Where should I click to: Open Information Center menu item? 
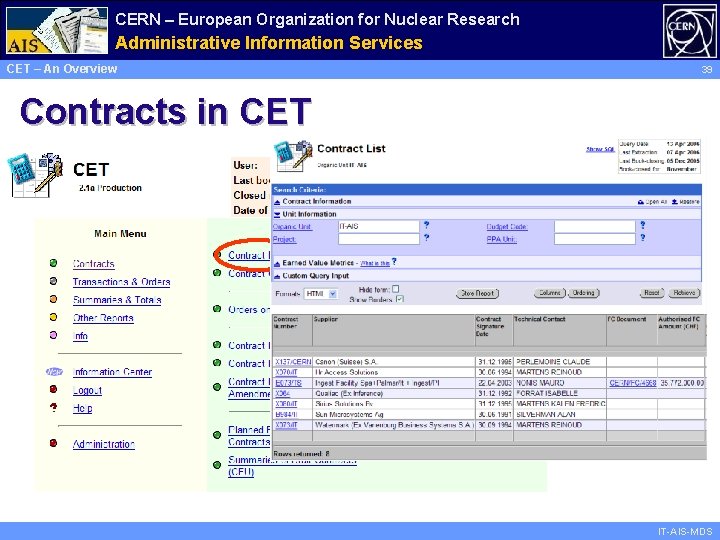[112, 372]
